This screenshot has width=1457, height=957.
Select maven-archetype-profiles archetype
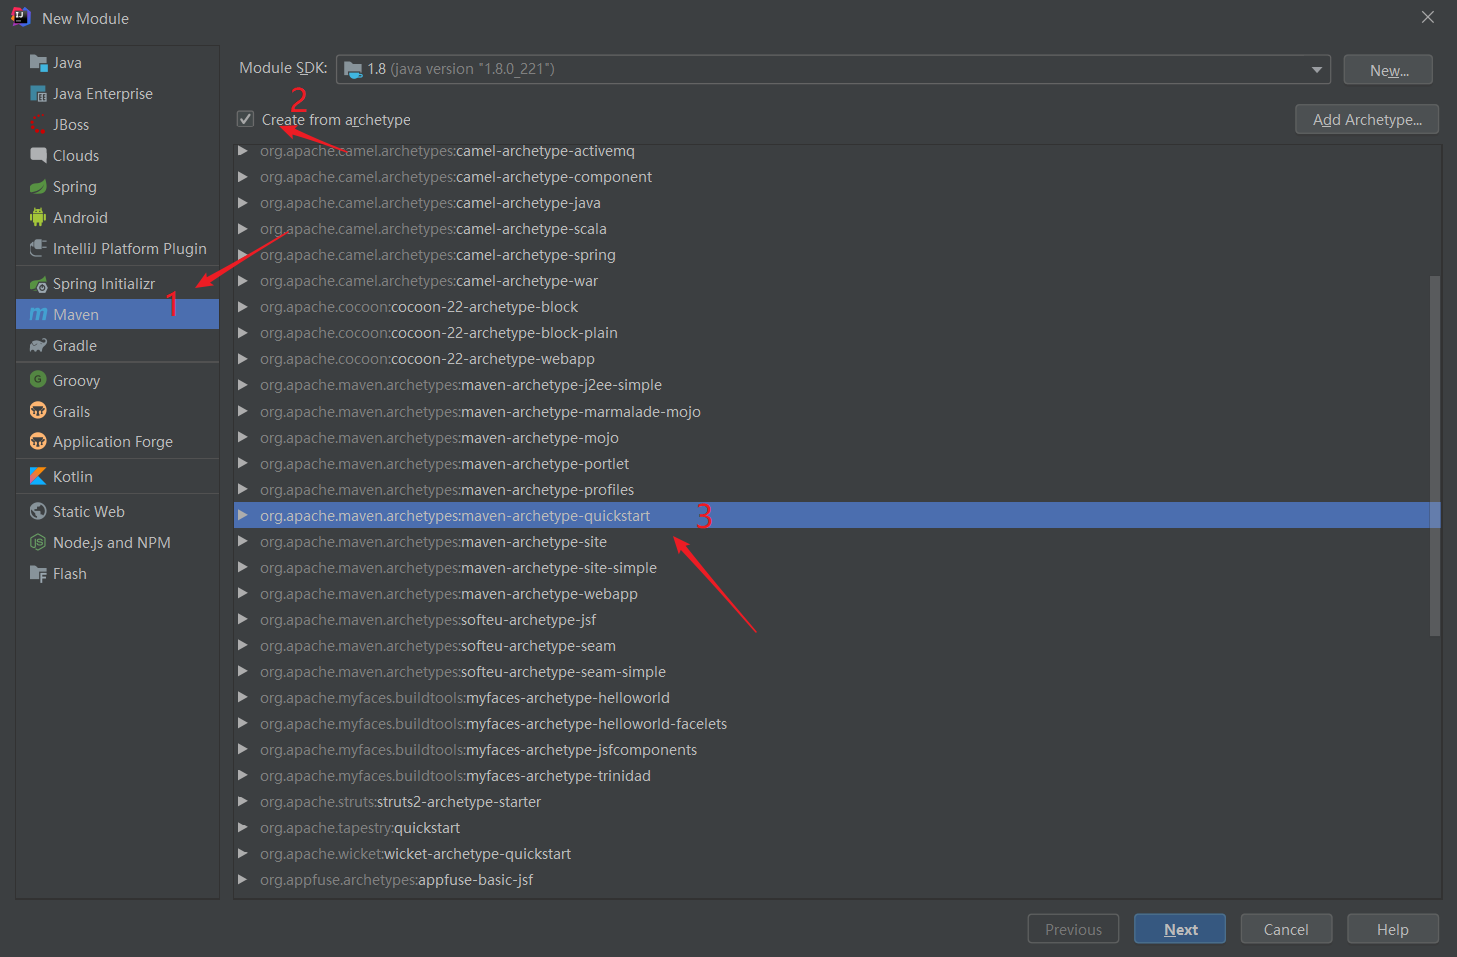(x=836, y=490)
